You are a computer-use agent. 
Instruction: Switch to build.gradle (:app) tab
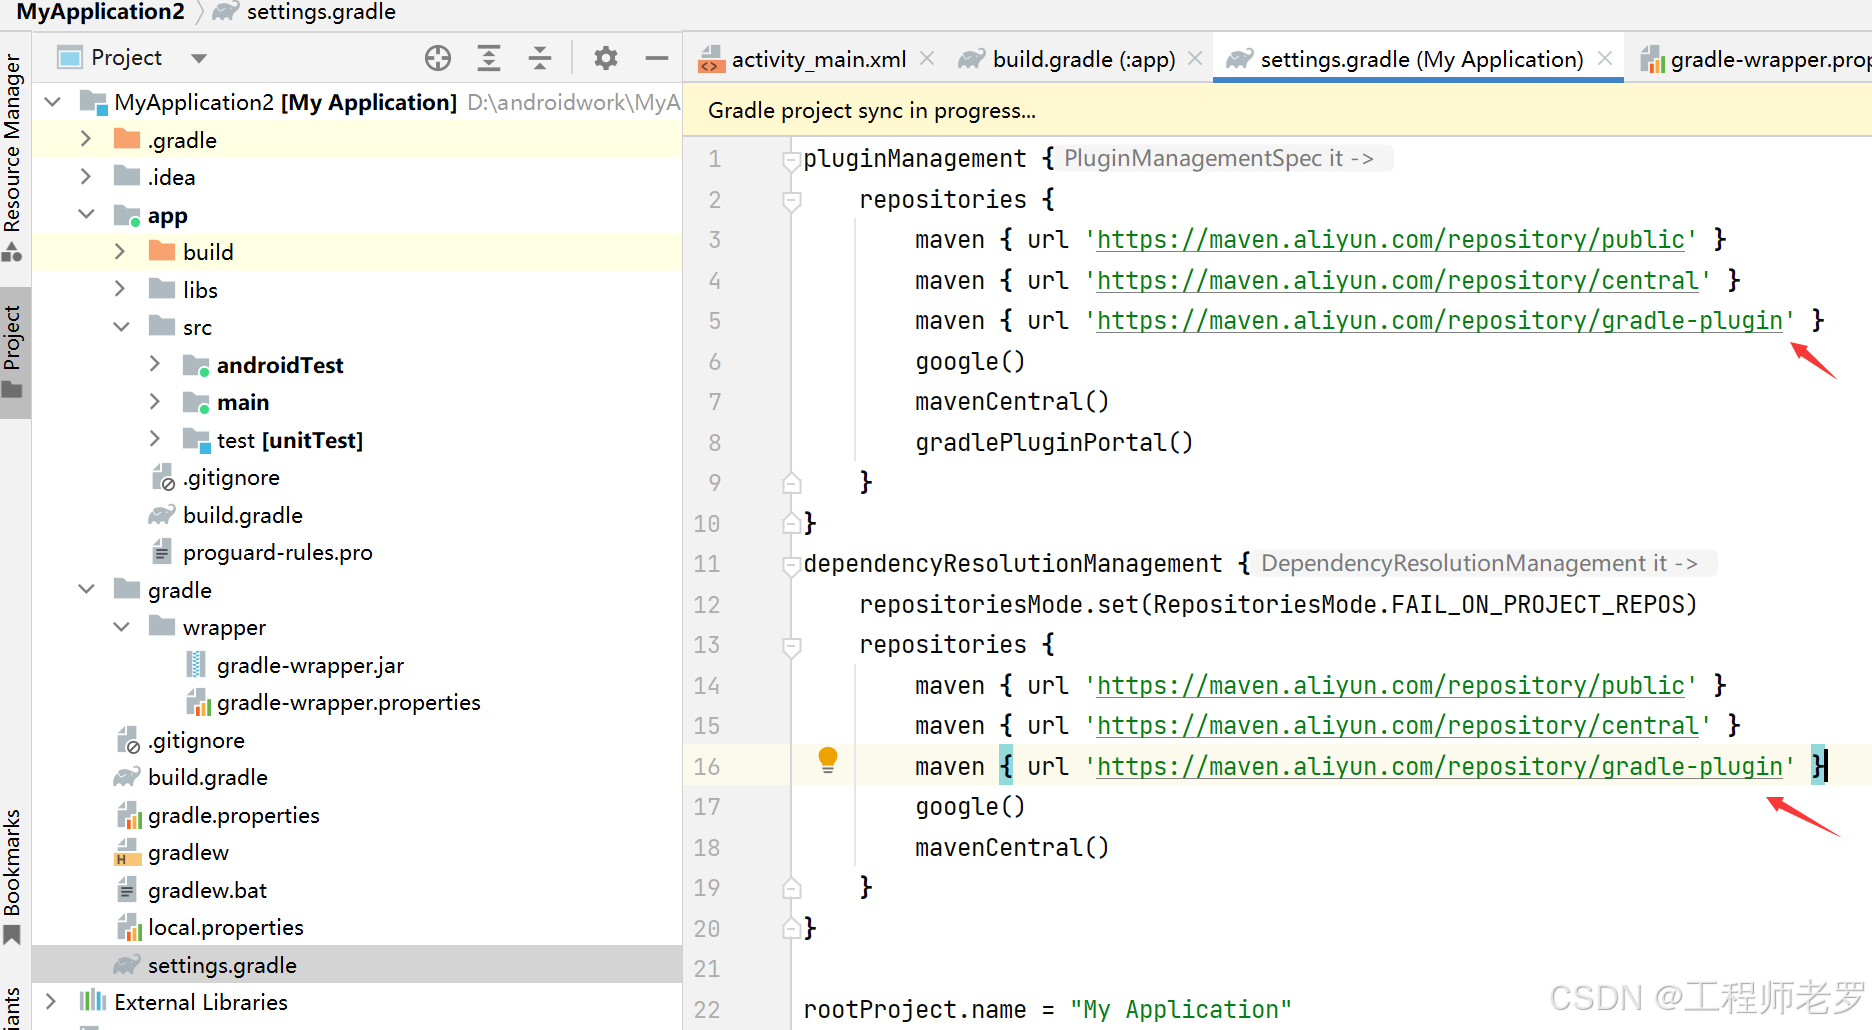1084,59
